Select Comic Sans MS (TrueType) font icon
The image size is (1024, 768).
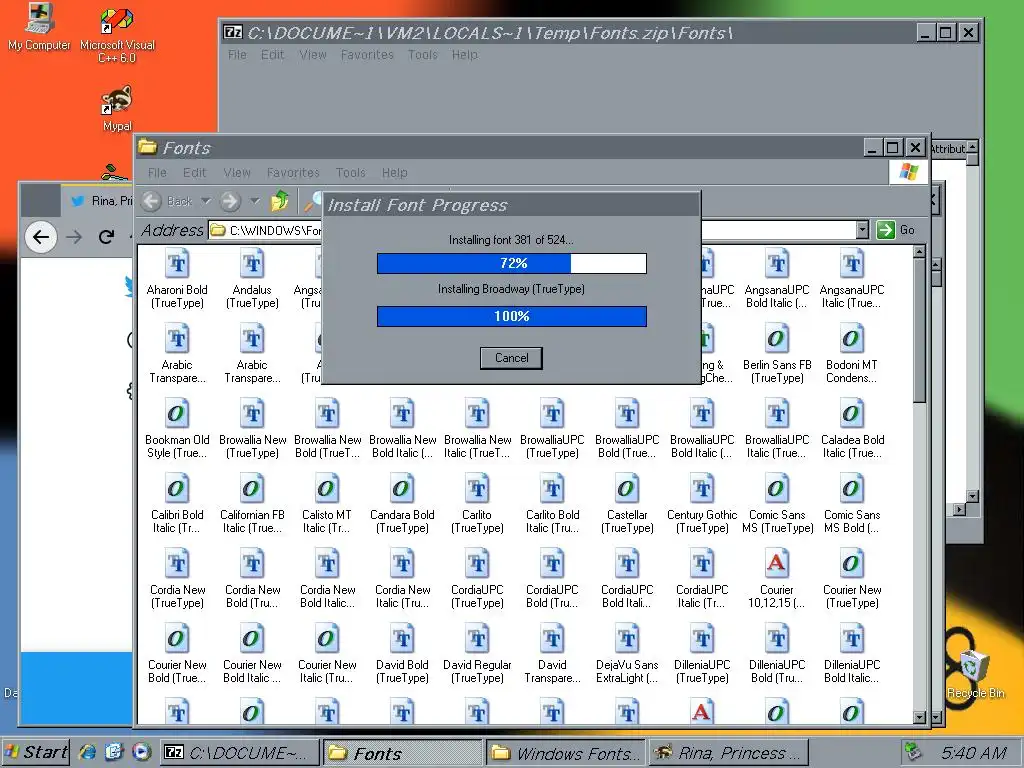777,488
